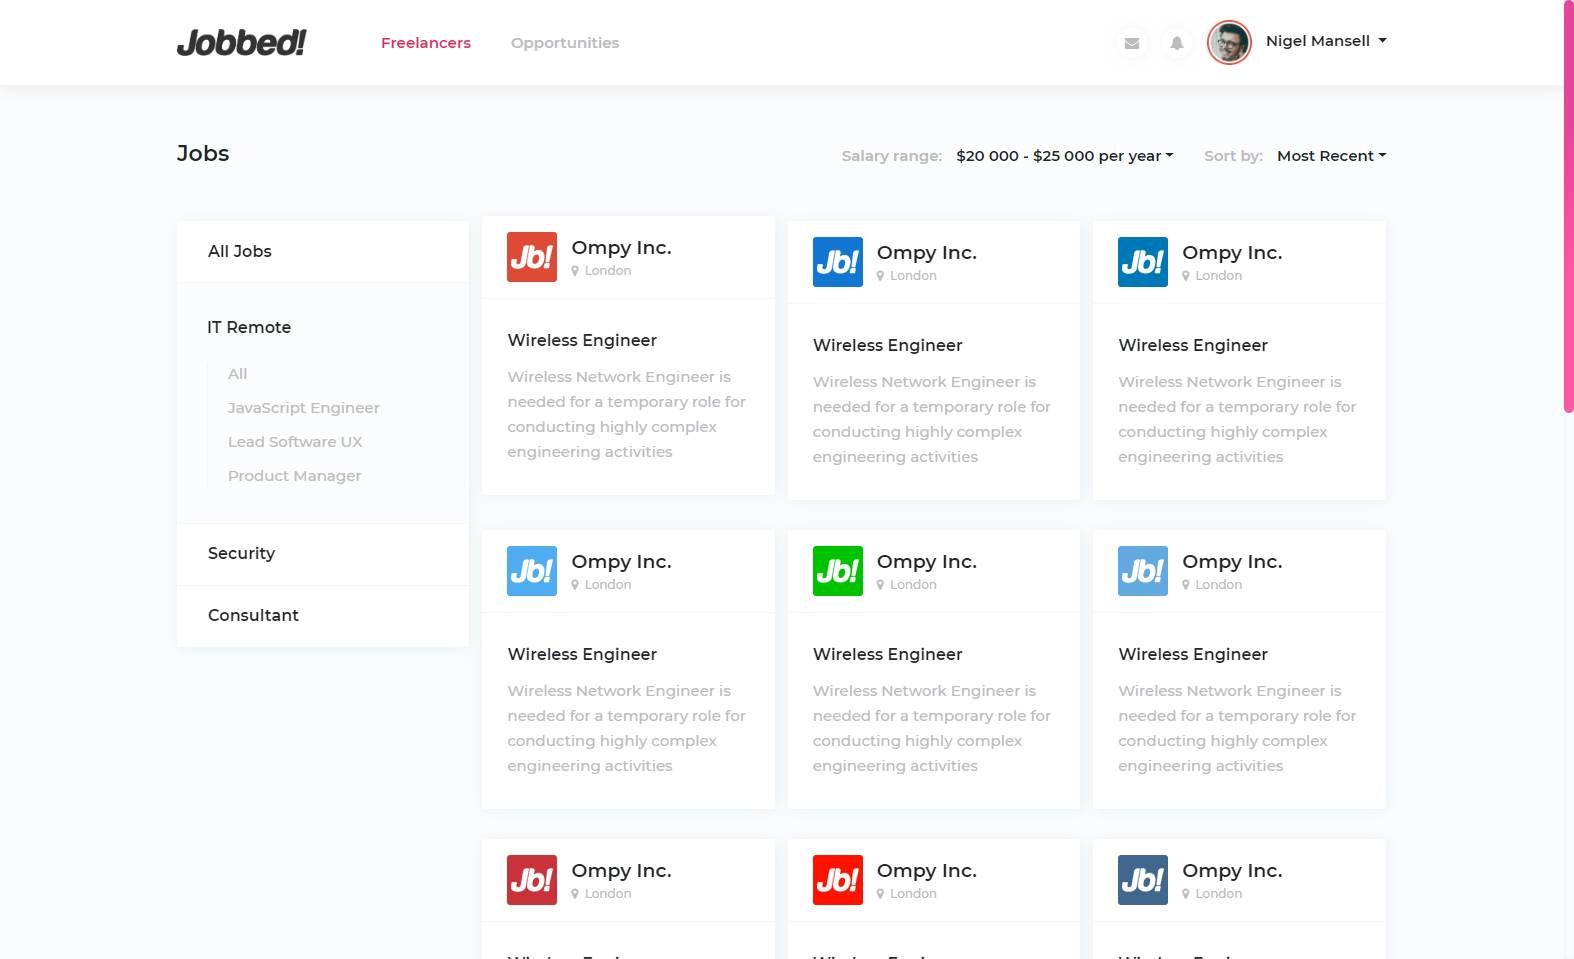Select the Product Manager subcategory

(295, 476)
